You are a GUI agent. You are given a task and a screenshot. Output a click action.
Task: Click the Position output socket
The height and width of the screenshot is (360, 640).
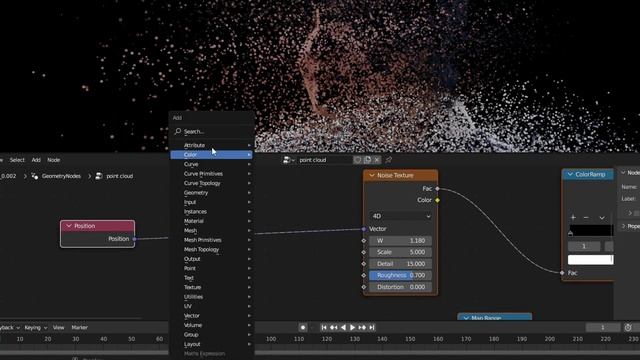[135, 239]
